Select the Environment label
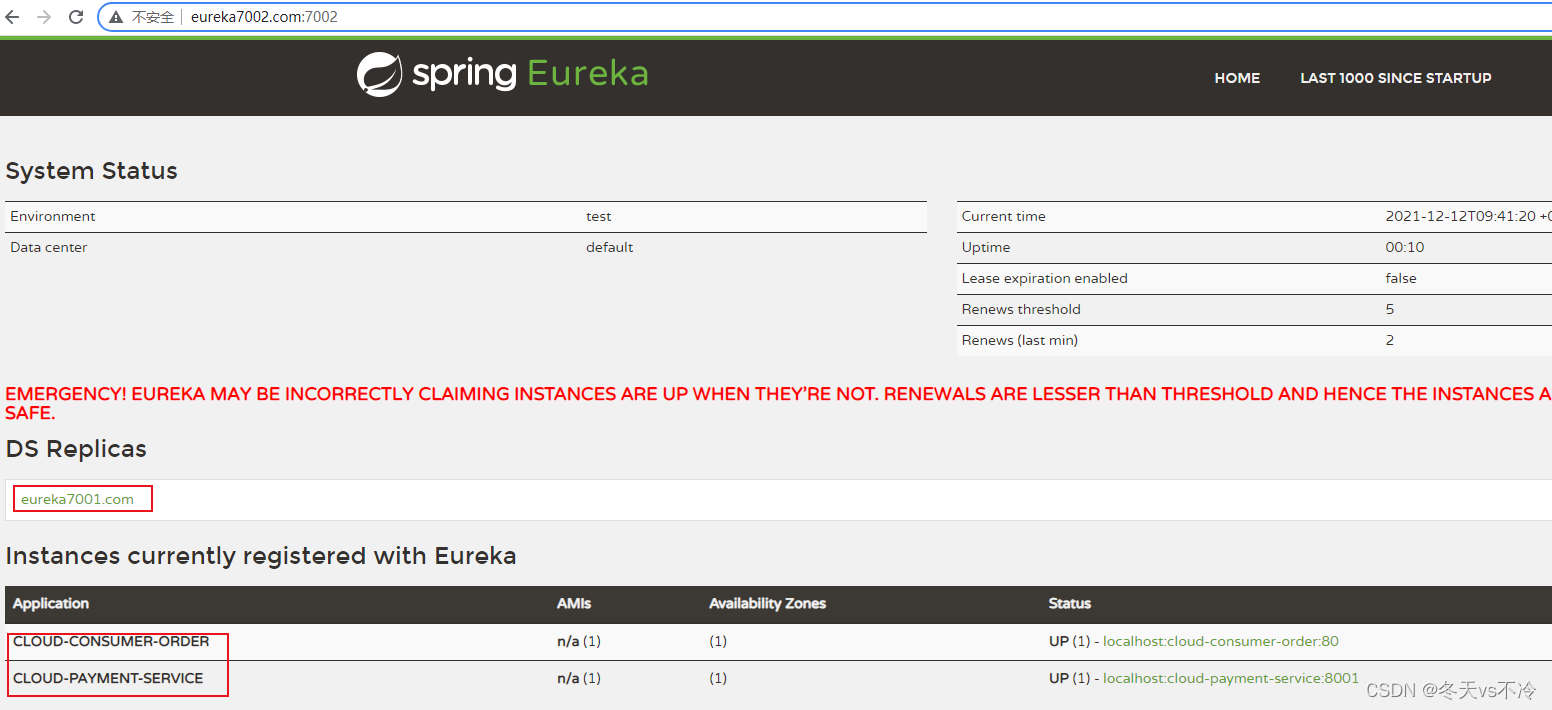 [x=53, y=216]
